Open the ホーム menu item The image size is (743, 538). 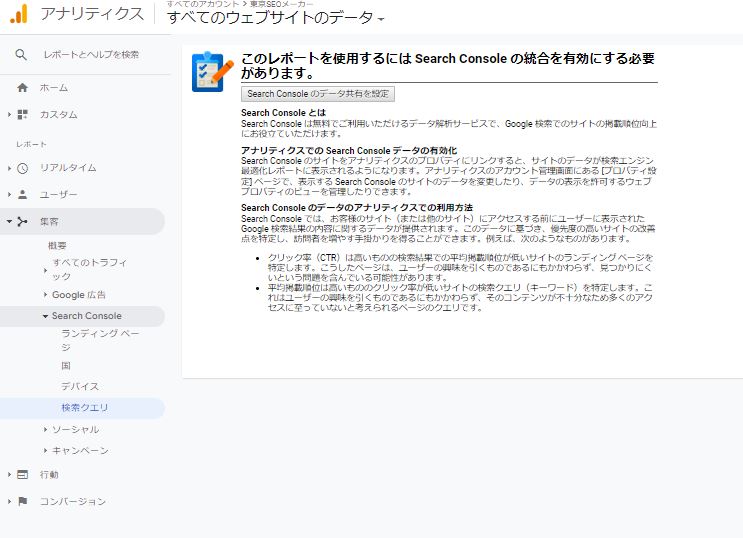pos(54,88)
